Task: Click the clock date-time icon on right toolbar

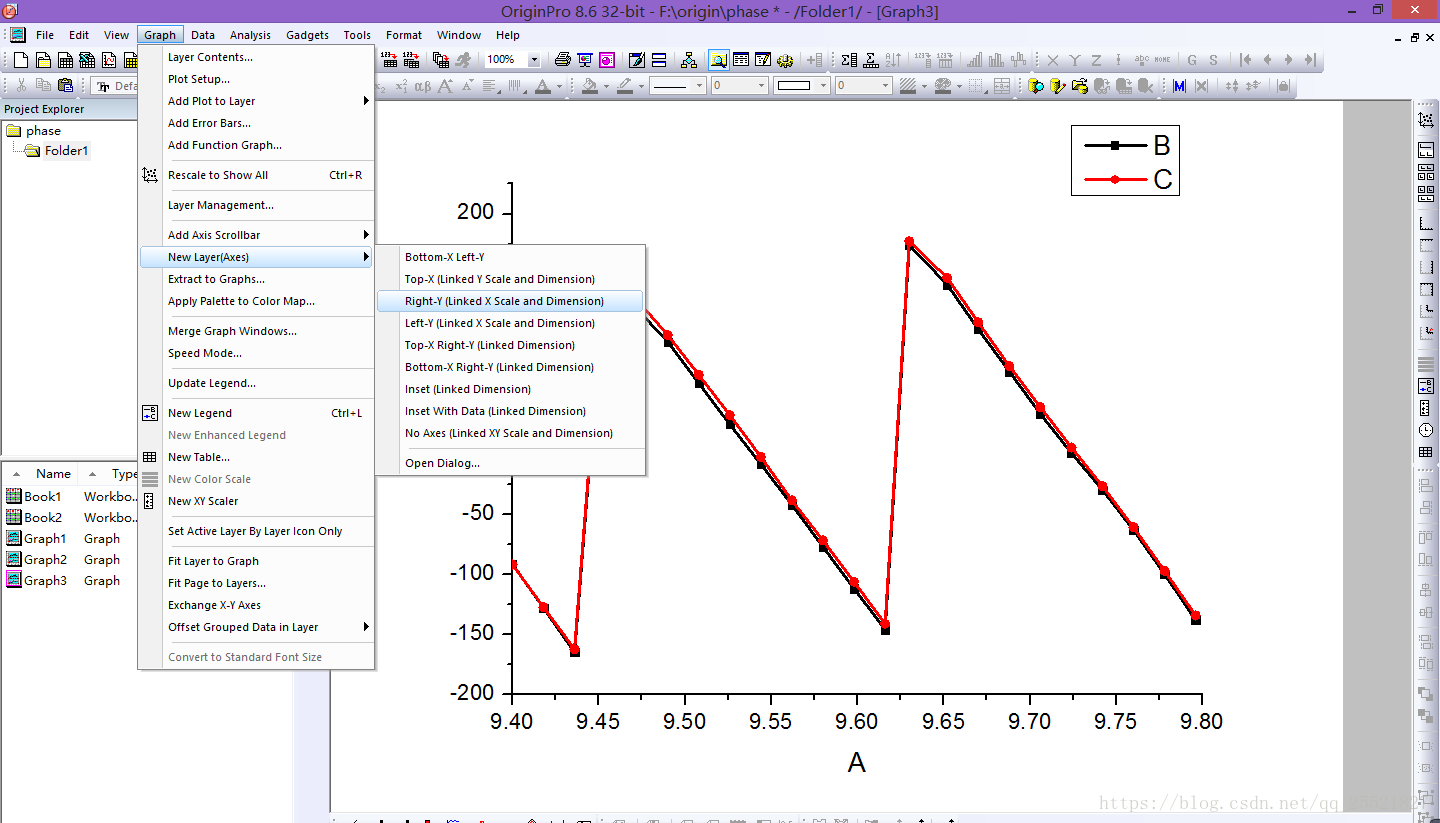Action: [1426, 430]
